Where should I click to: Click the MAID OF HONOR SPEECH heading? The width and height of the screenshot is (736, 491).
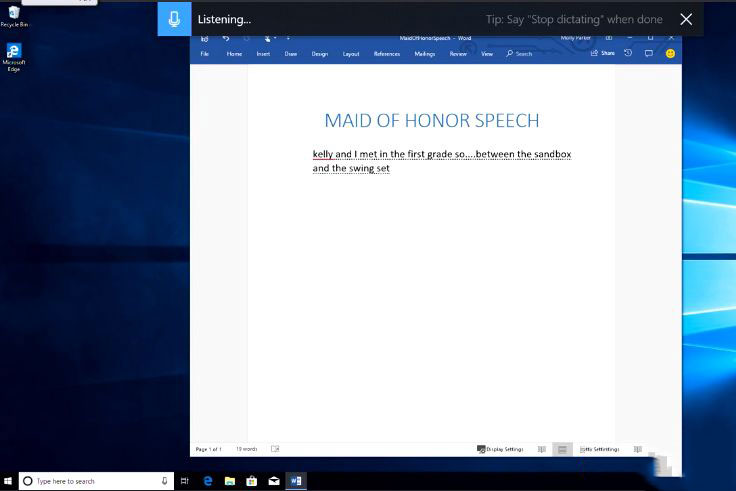431,121
